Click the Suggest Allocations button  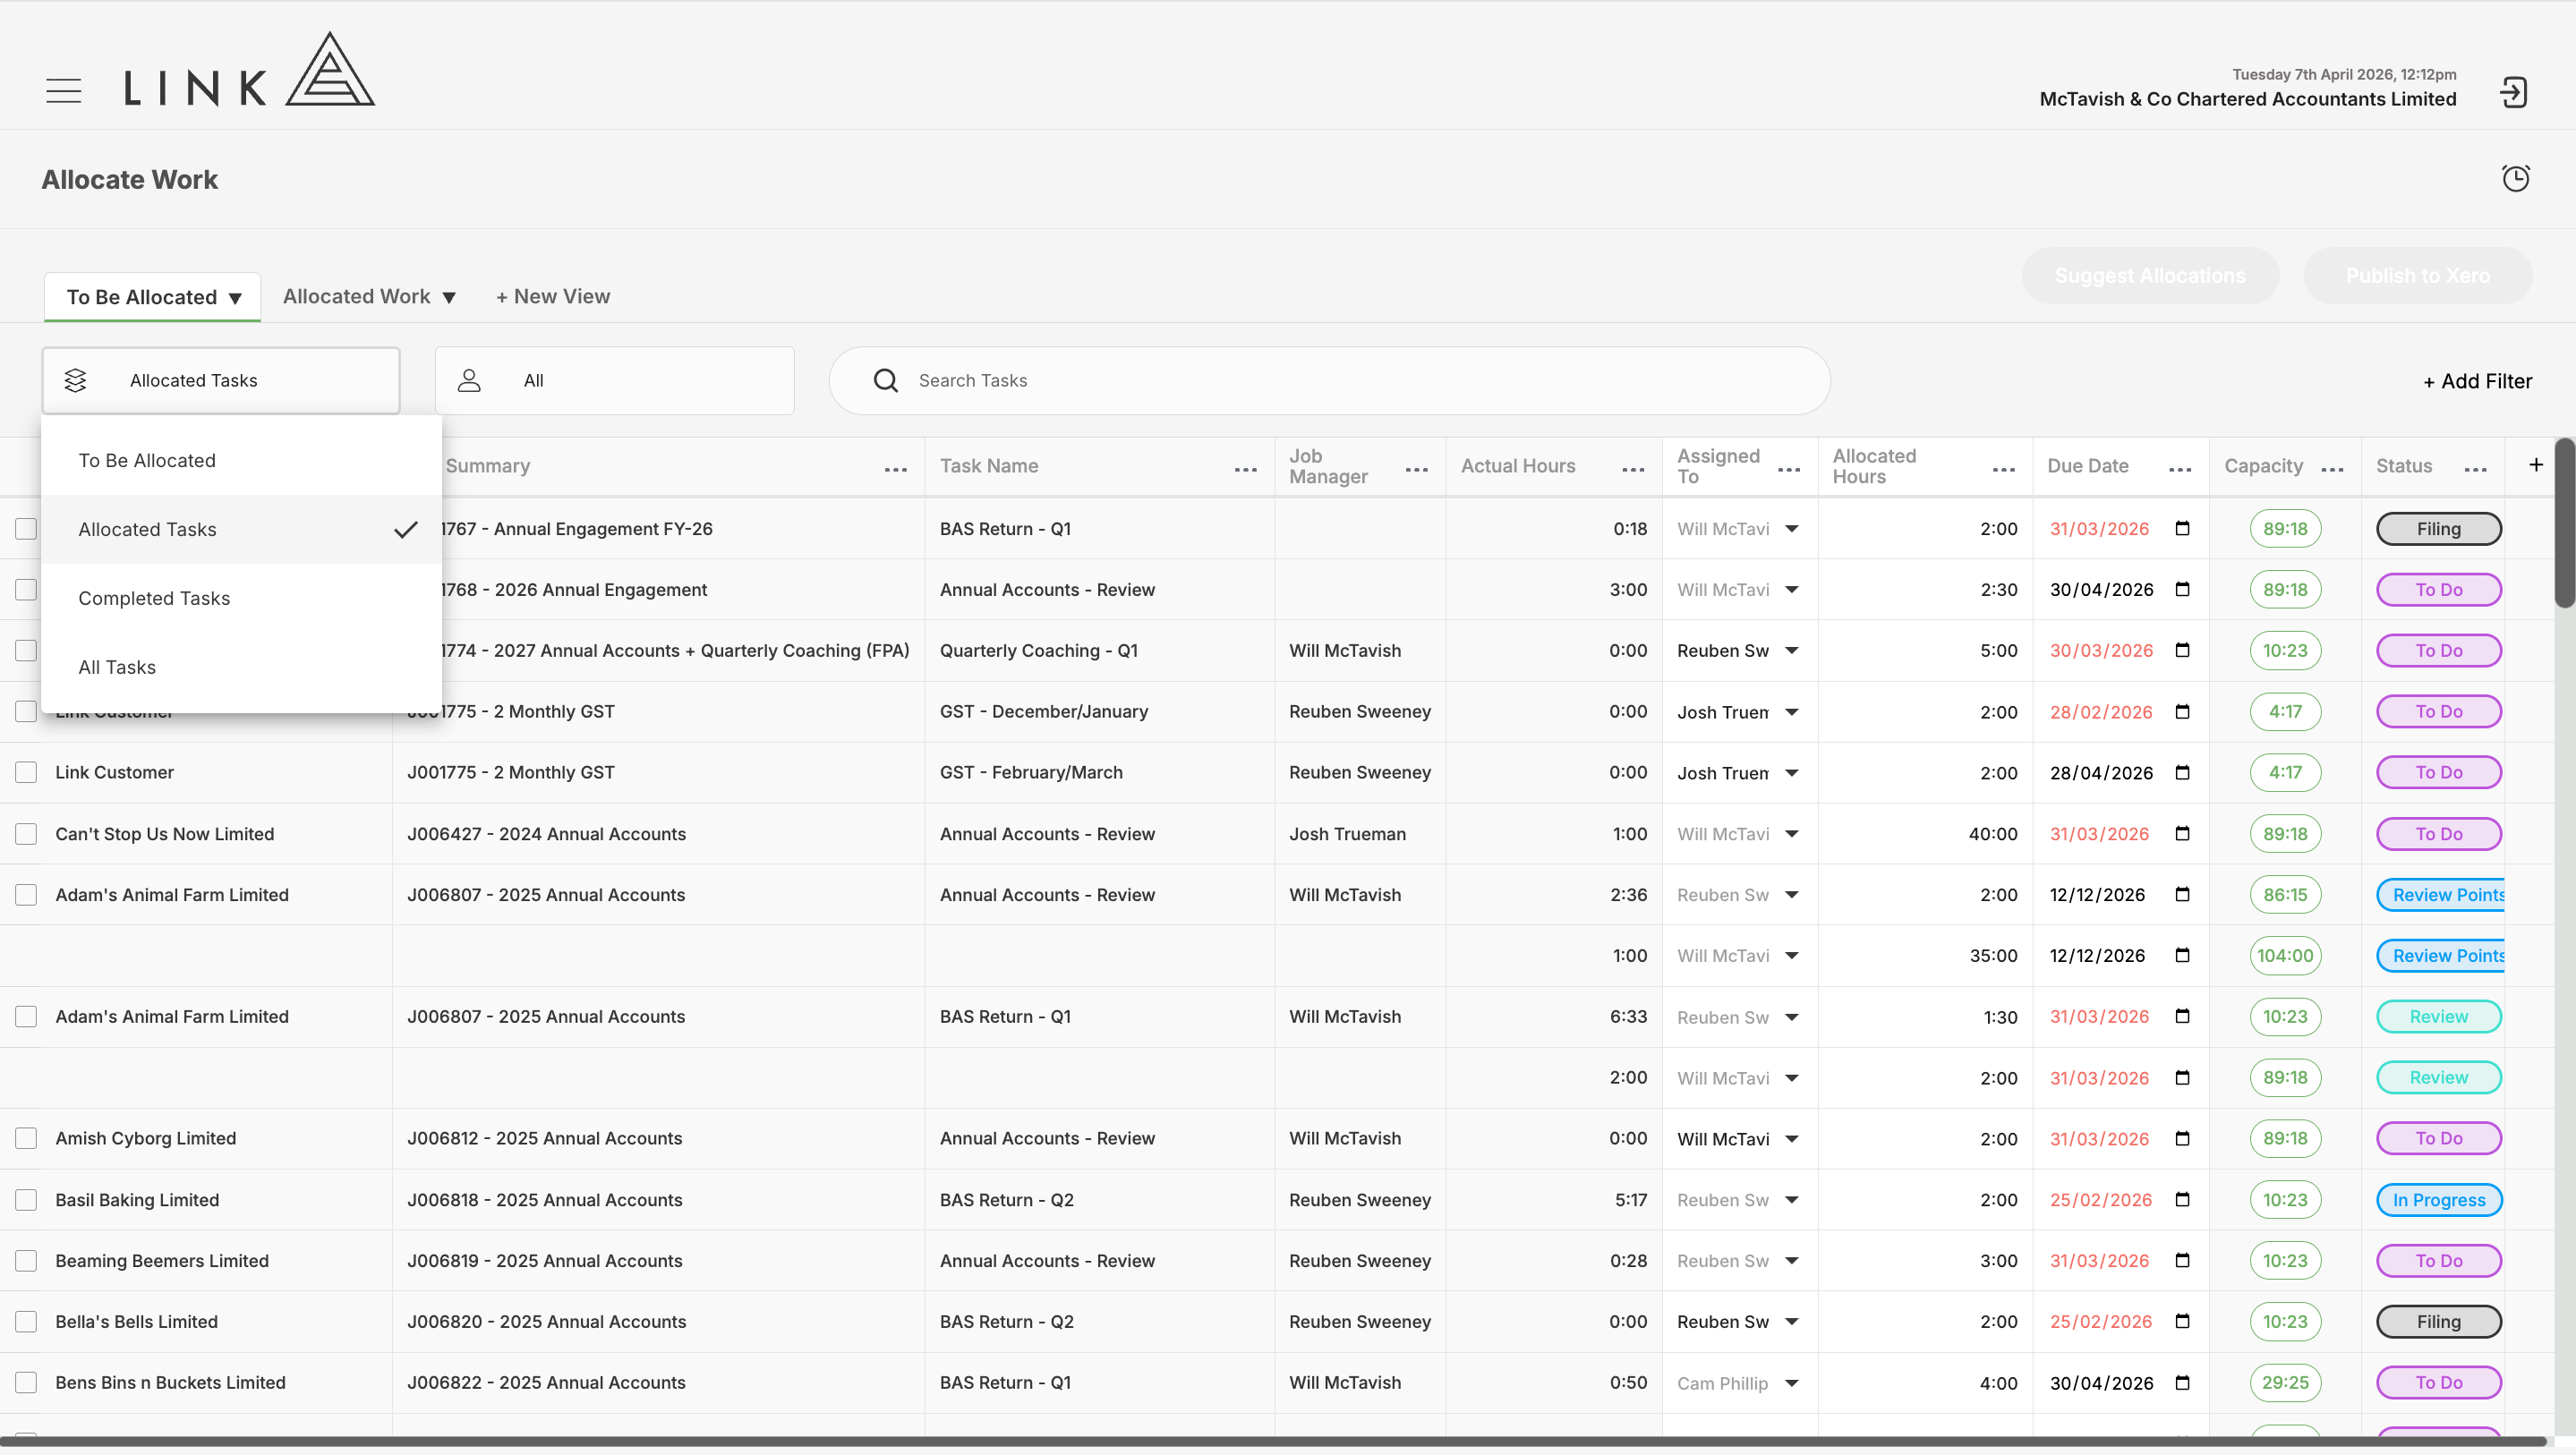pyautogui.click(x=2150, y=276)
